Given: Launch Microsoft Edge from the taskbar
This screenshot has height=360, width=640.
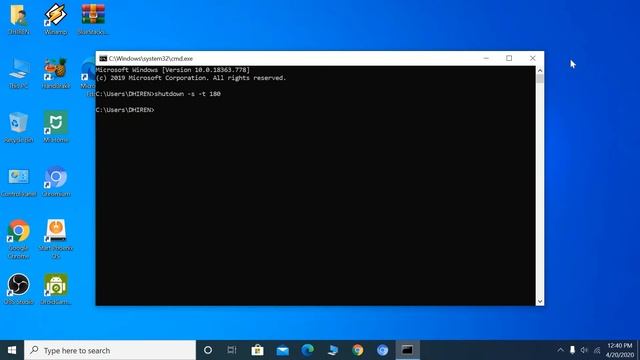Looking at the screenshot, I should point(307,350).
